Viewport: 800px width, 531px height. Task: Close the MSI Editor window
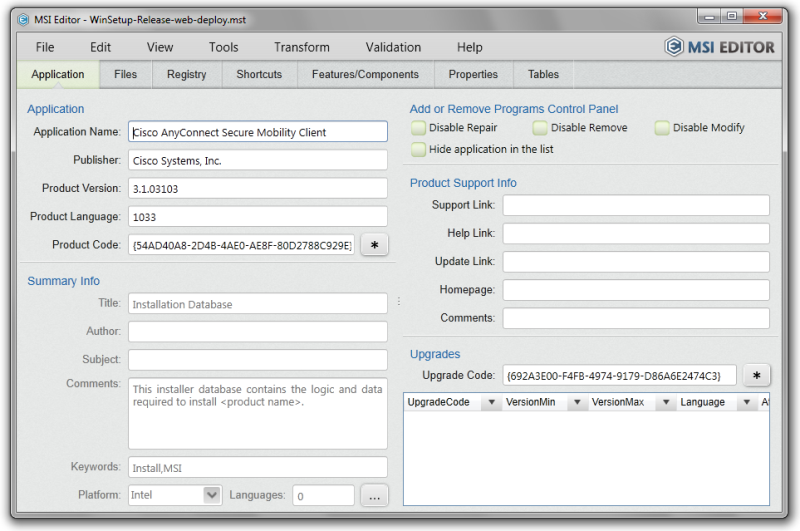click(x=763, y=16)
